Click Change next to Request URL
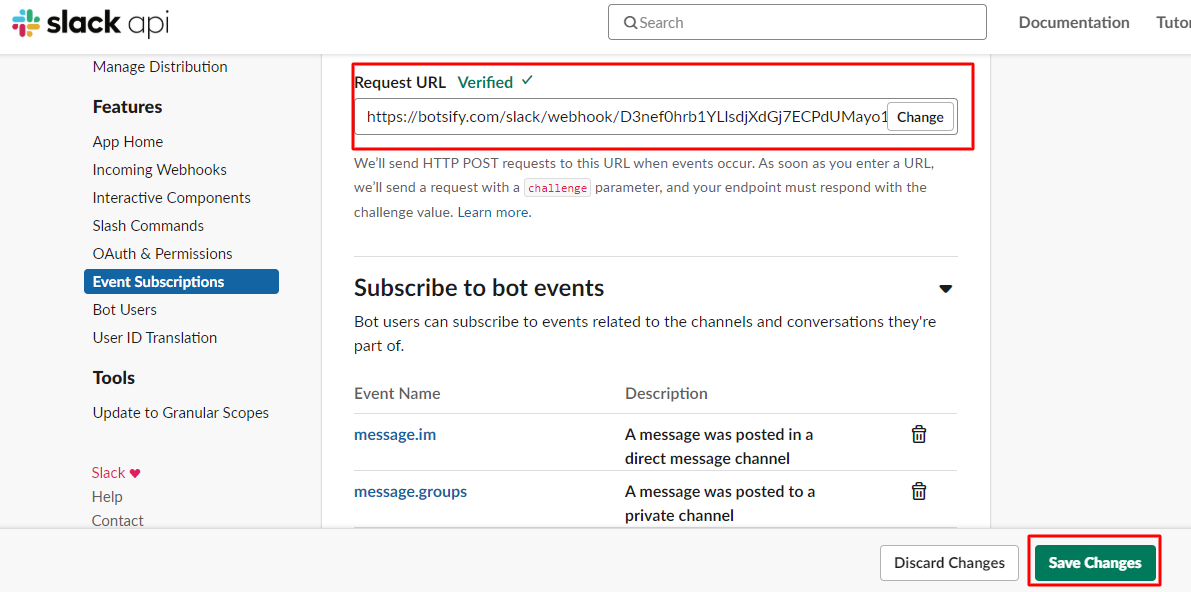Image resolution: width=1191 pixels, height=592 pixels. click(919, 117)
